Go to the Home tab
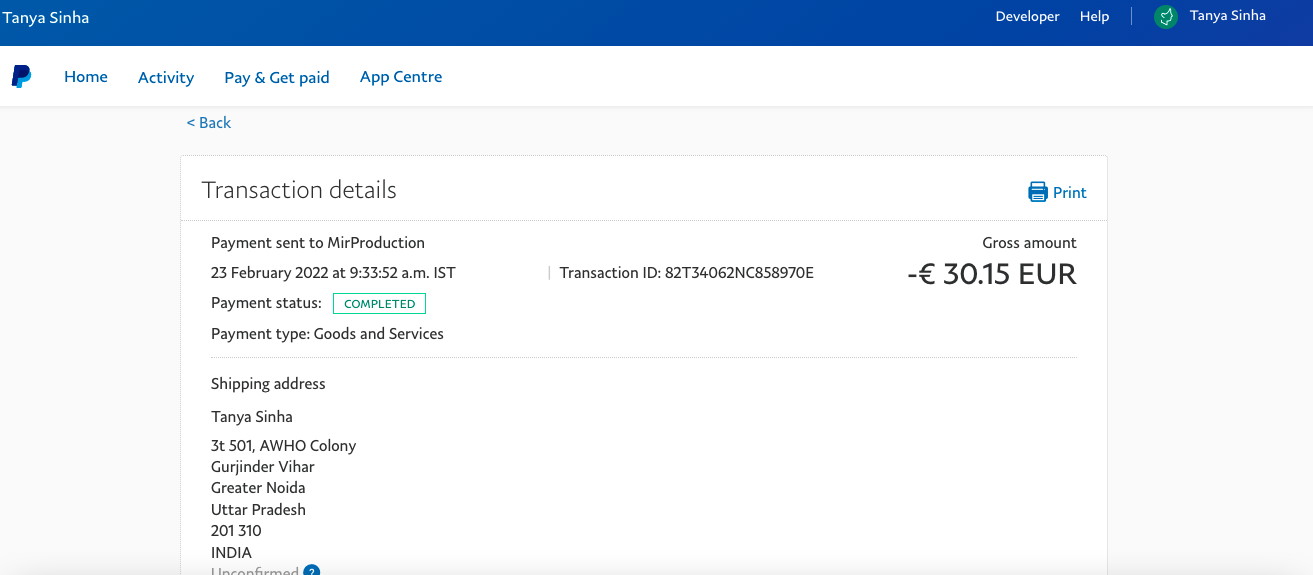Image resolution: width=1313 pixels, height=575 pixels. pyautogui.click(x=86, y=77)
